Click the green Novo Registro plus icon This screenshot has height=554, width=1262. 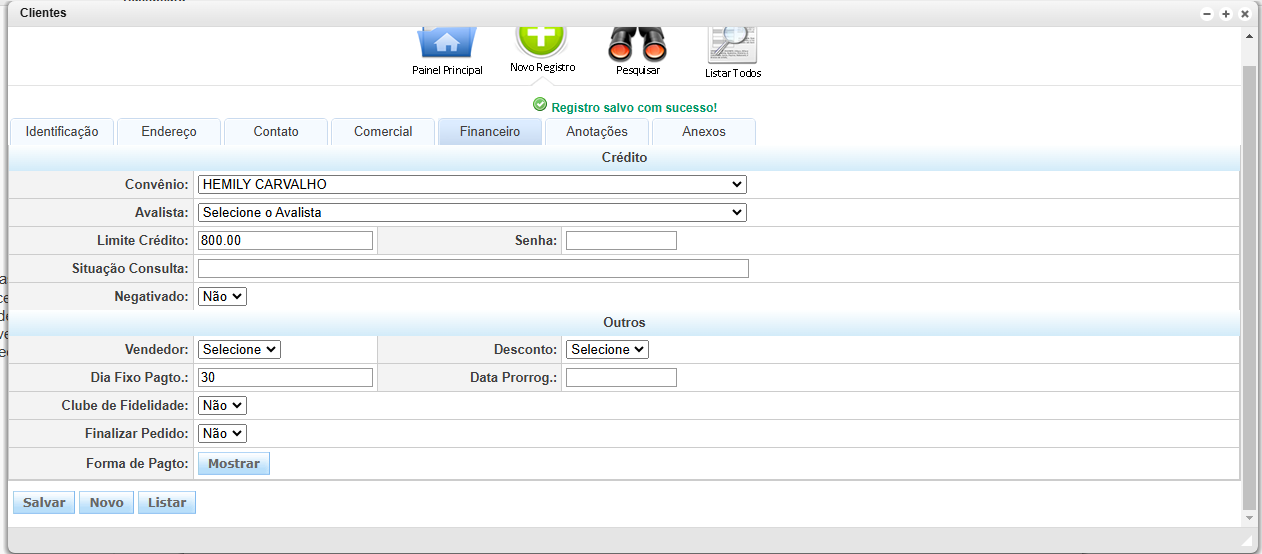541,38
